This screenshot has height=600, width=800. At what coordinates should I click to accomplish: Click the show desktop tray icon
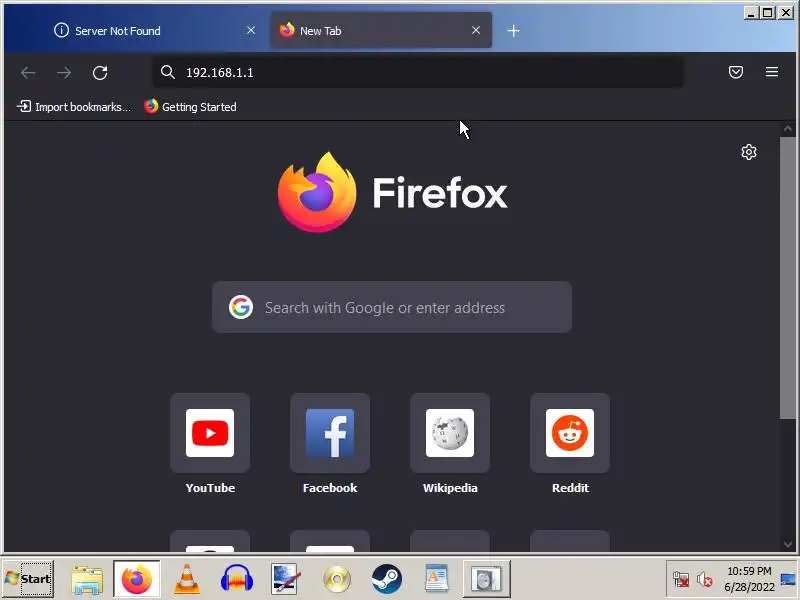tap(788, 579)
